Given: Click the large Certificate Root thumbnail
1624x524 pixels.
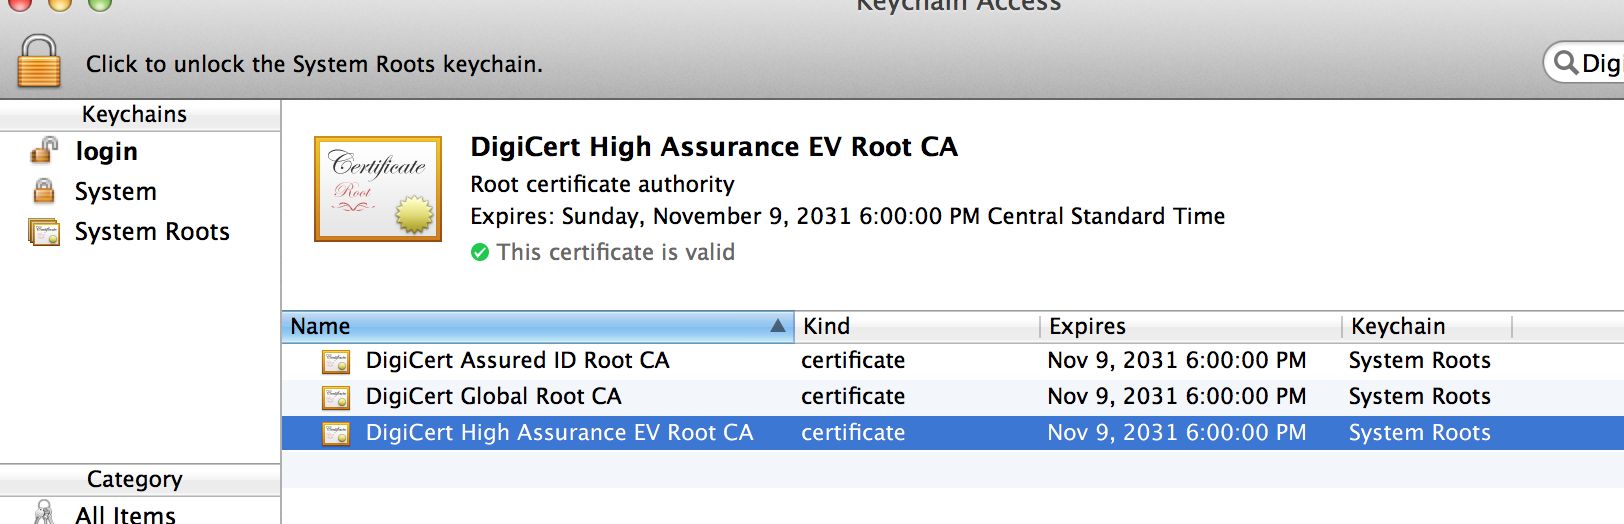Looking at the screenshot, I should tap(378, 189).
